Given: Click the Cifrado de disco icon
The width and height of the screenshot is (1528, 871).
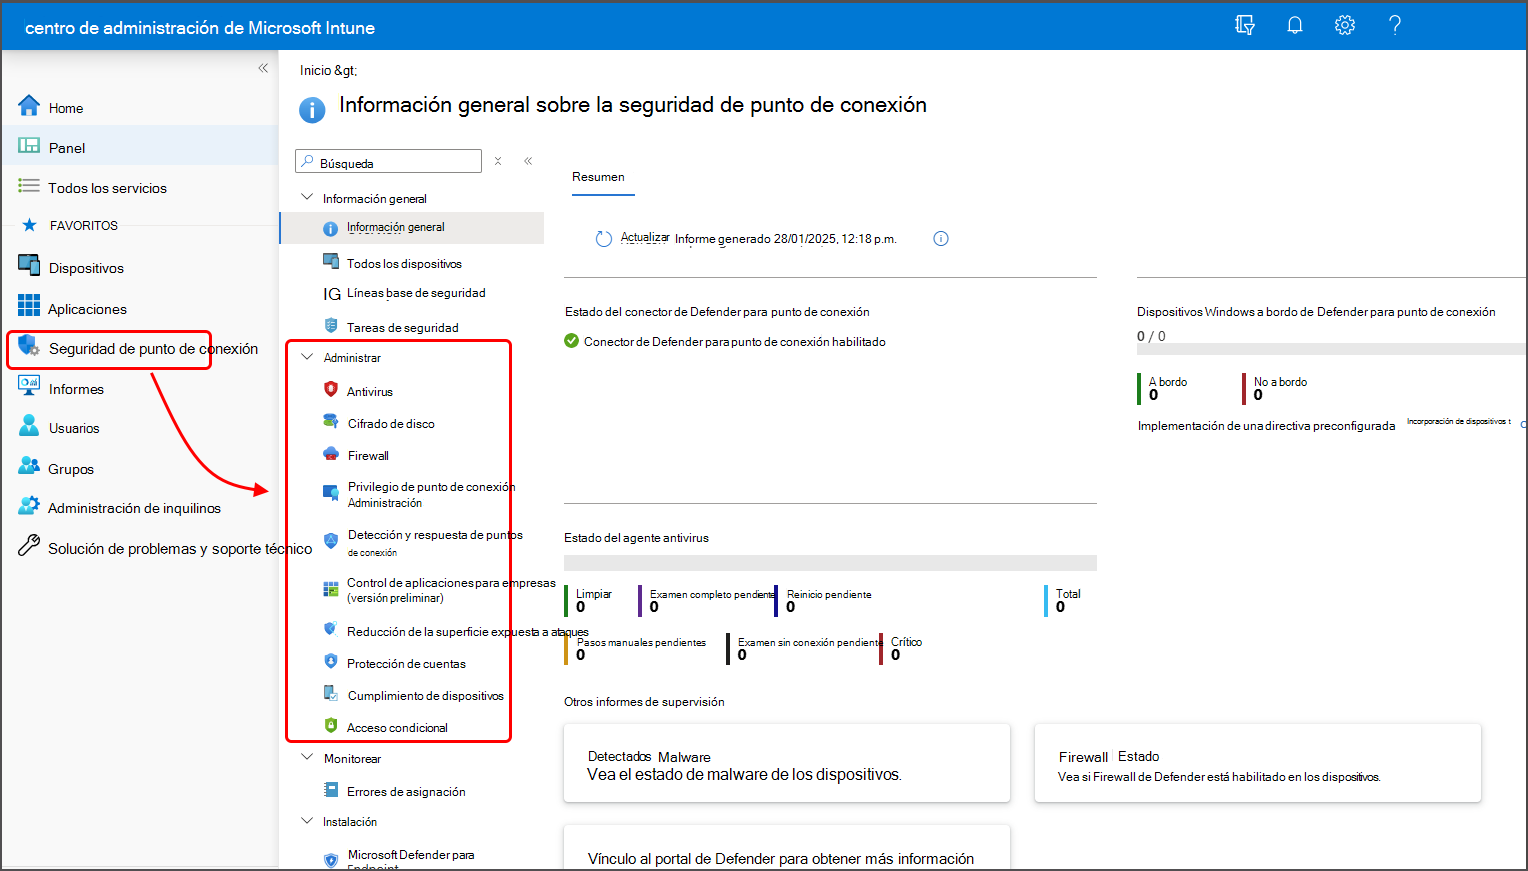Looking at the screenshot, I should [331, 422].
